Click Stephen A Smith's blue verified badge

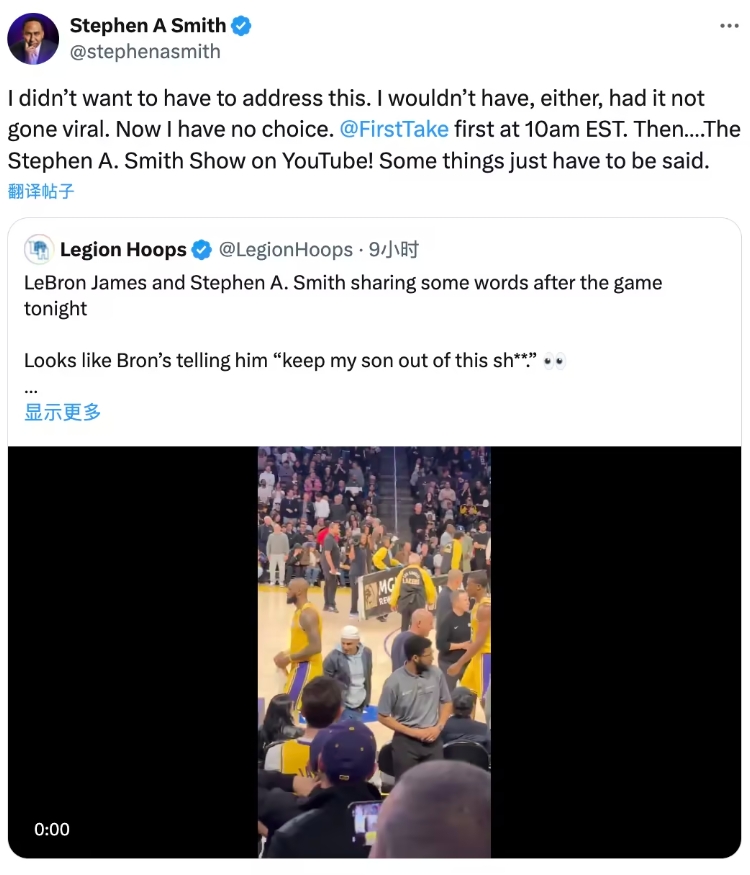click(x=241, y=27)
